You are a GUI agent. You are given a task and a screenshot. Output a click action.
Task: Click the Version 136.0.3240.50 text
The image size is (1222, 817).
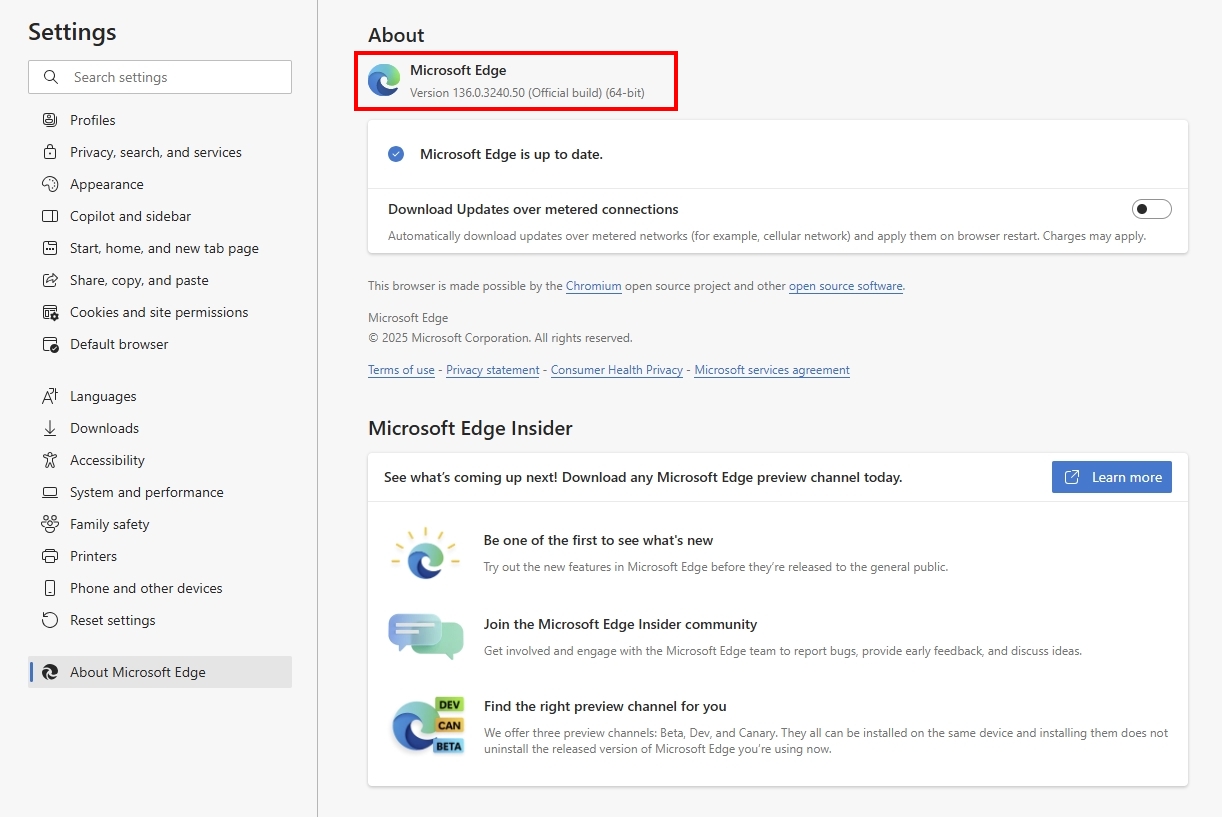click(x=527, y=93)
